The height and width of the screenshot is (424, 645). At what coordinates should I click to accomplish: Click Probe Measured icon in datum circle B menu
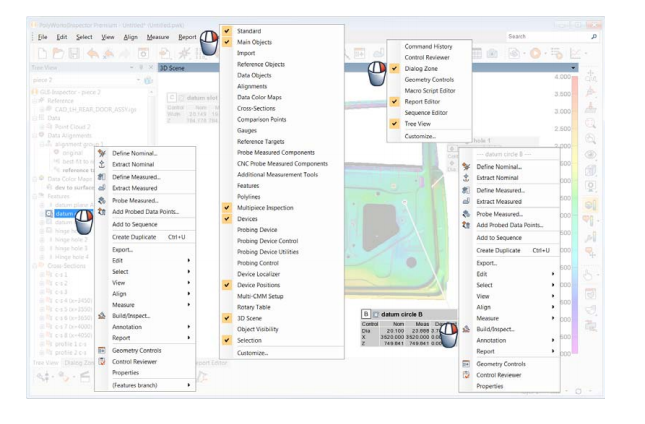(x=466, y=213)
